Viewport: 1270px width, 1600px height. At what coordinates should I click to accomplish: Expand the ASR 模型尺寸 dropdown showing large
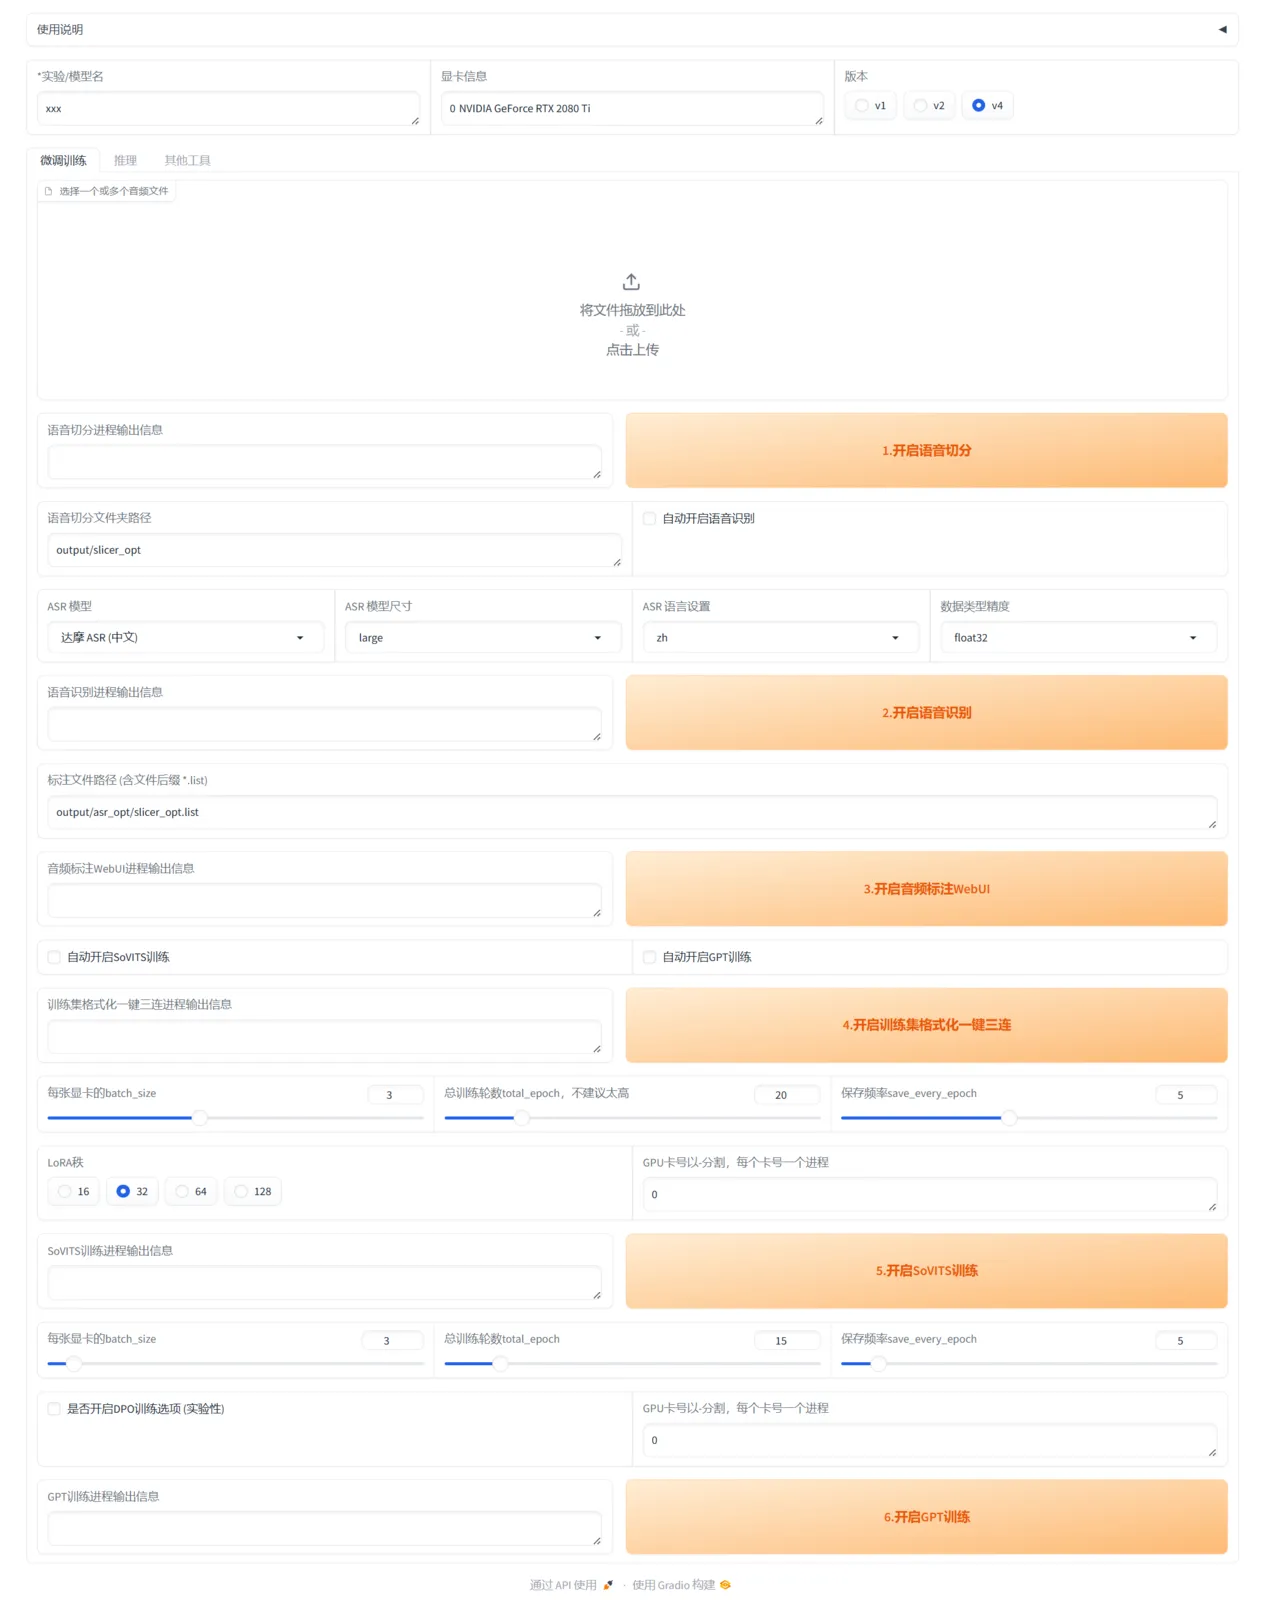tap(483, 638)
